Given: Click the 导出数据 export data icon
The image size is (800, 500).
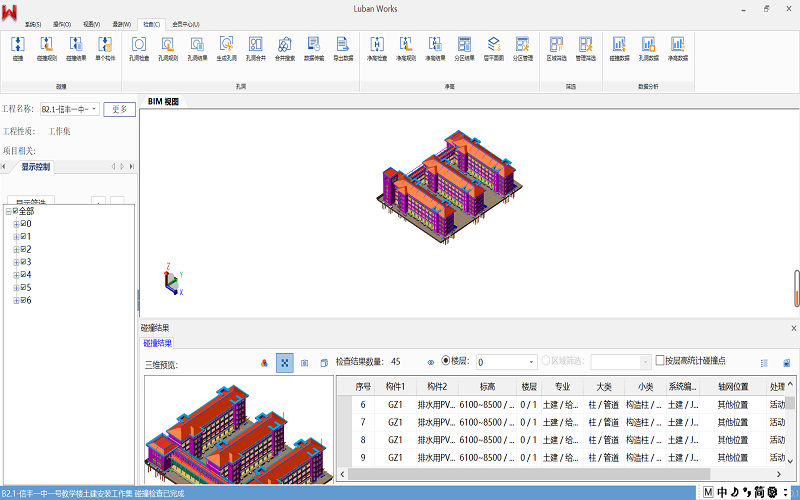Looking at the screenshot, I should [343, 48].
